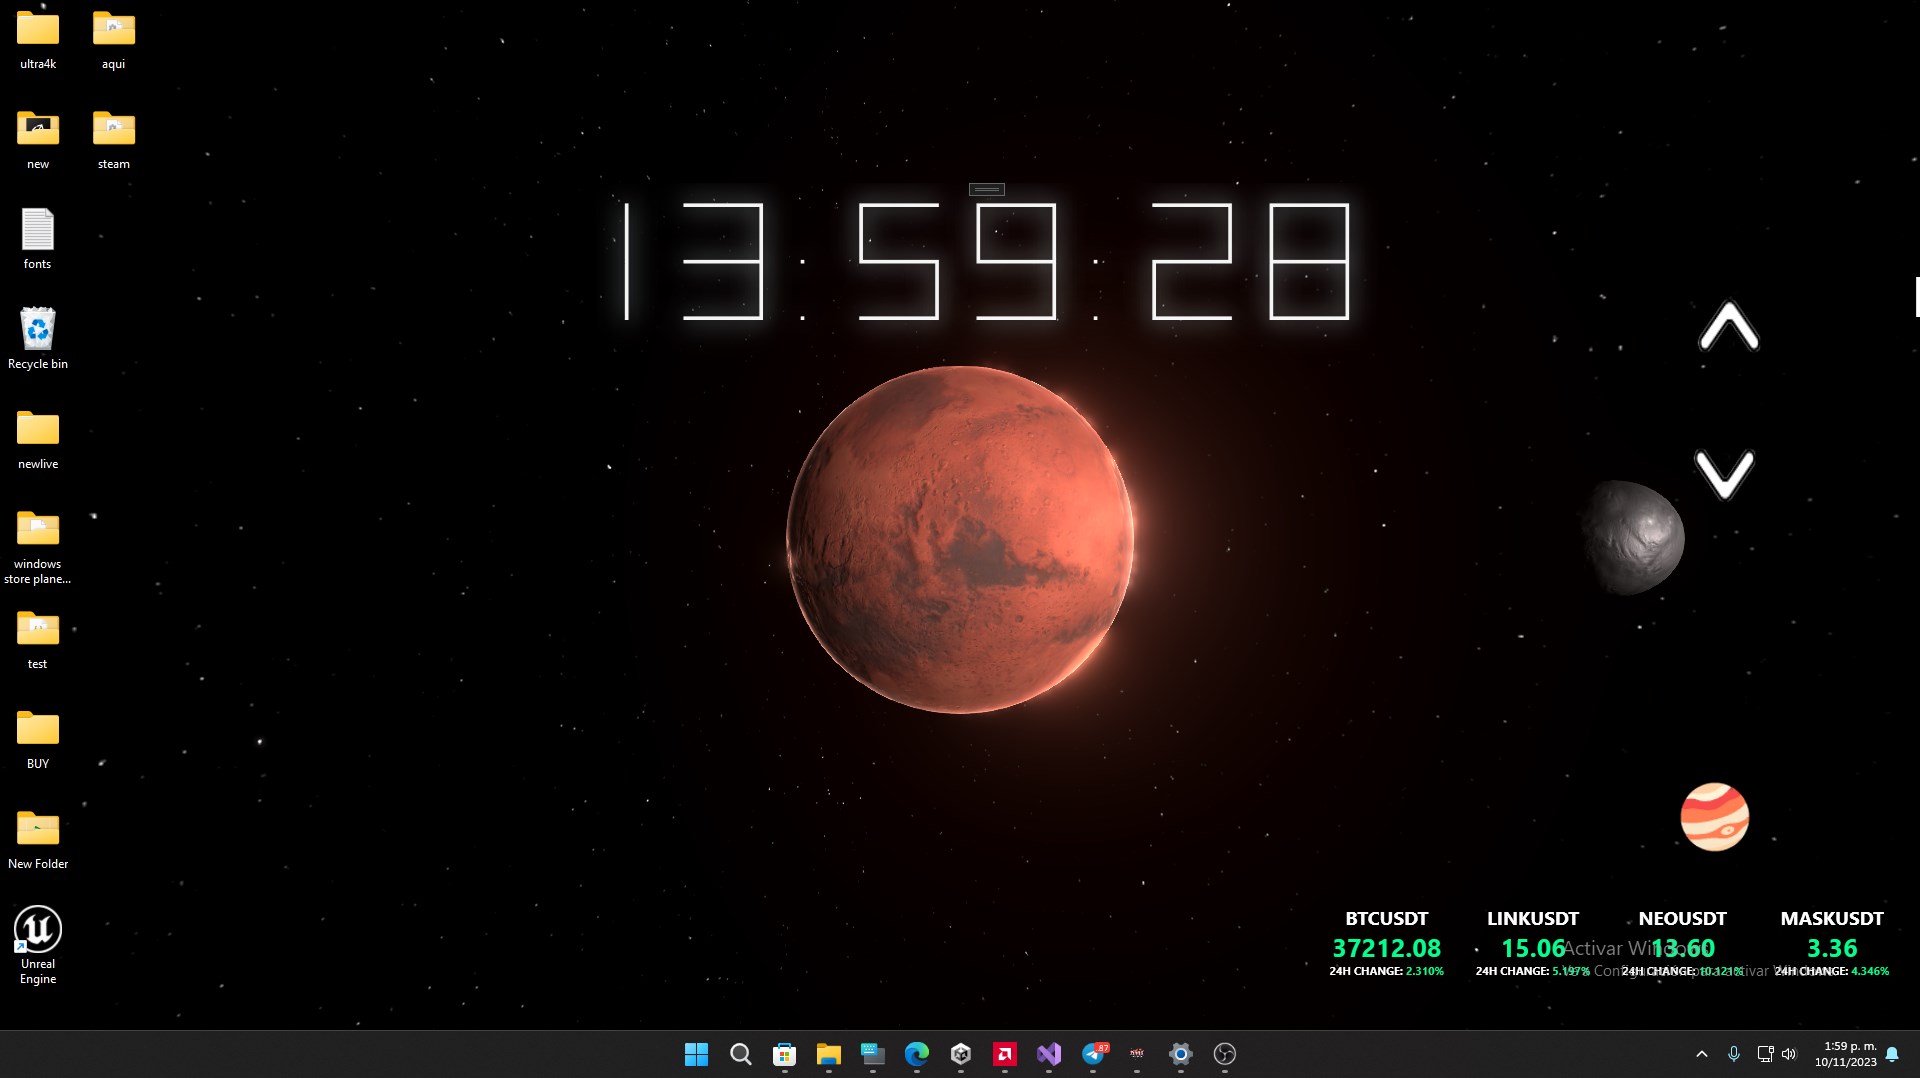Open the volume control in the tray
This screenshot has width=1920, height=1078.
pos(1789,1054)
